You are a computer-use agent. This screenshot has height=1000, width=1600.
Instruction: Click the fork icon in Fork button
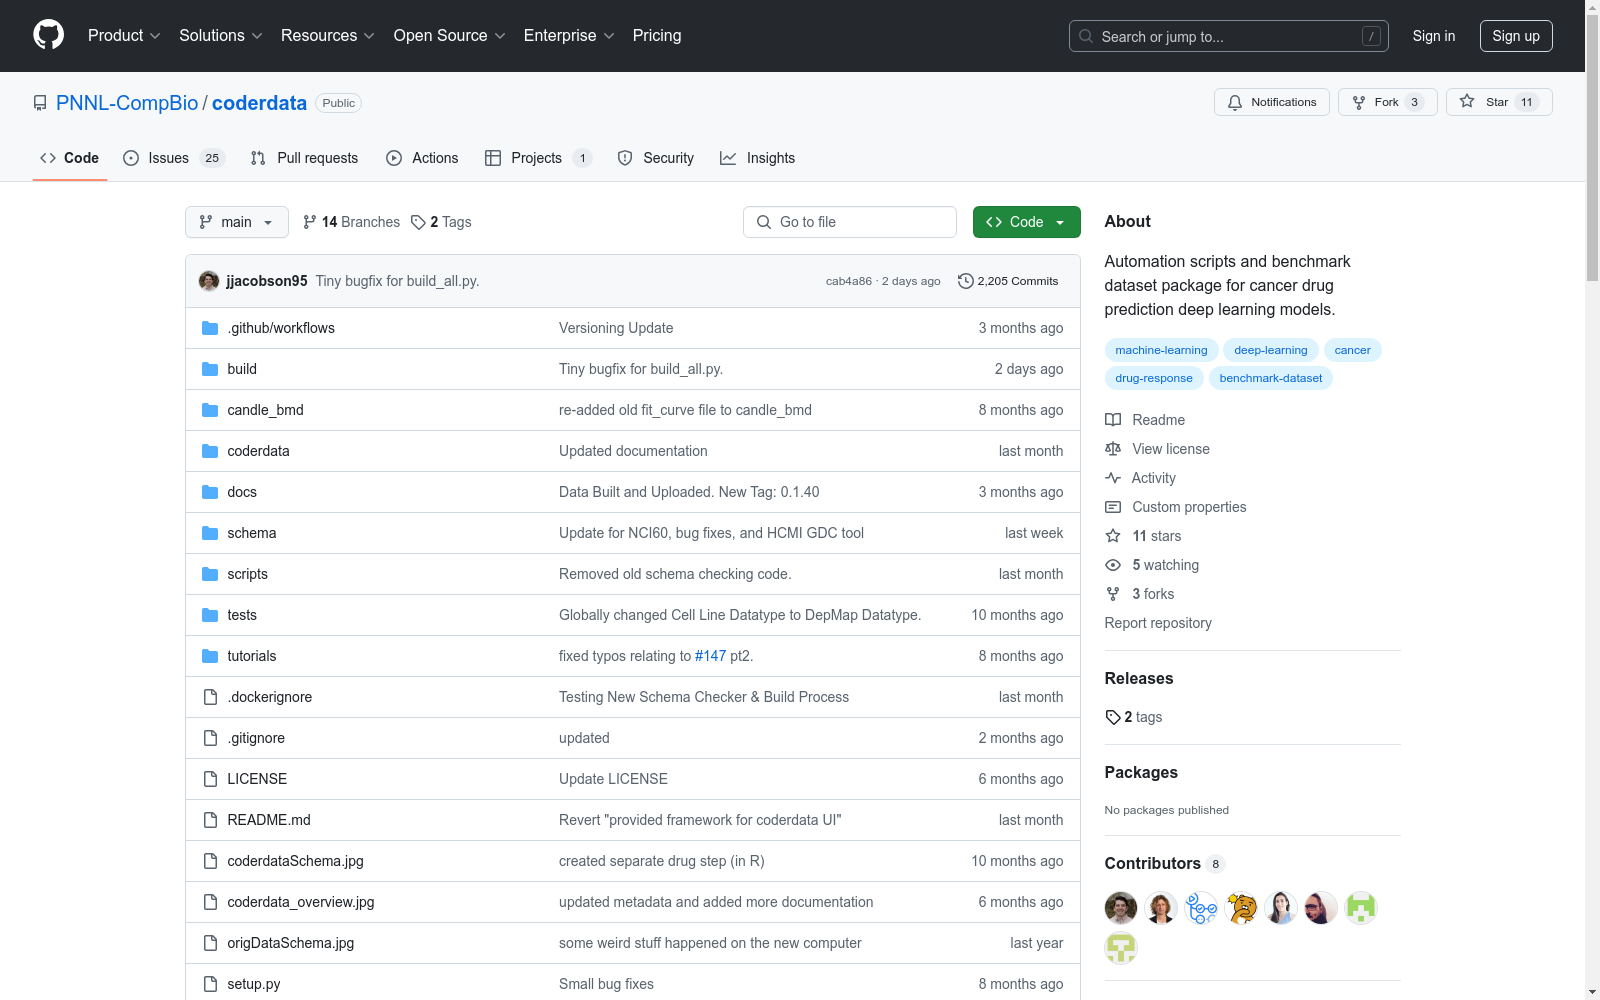[1359, 102]
